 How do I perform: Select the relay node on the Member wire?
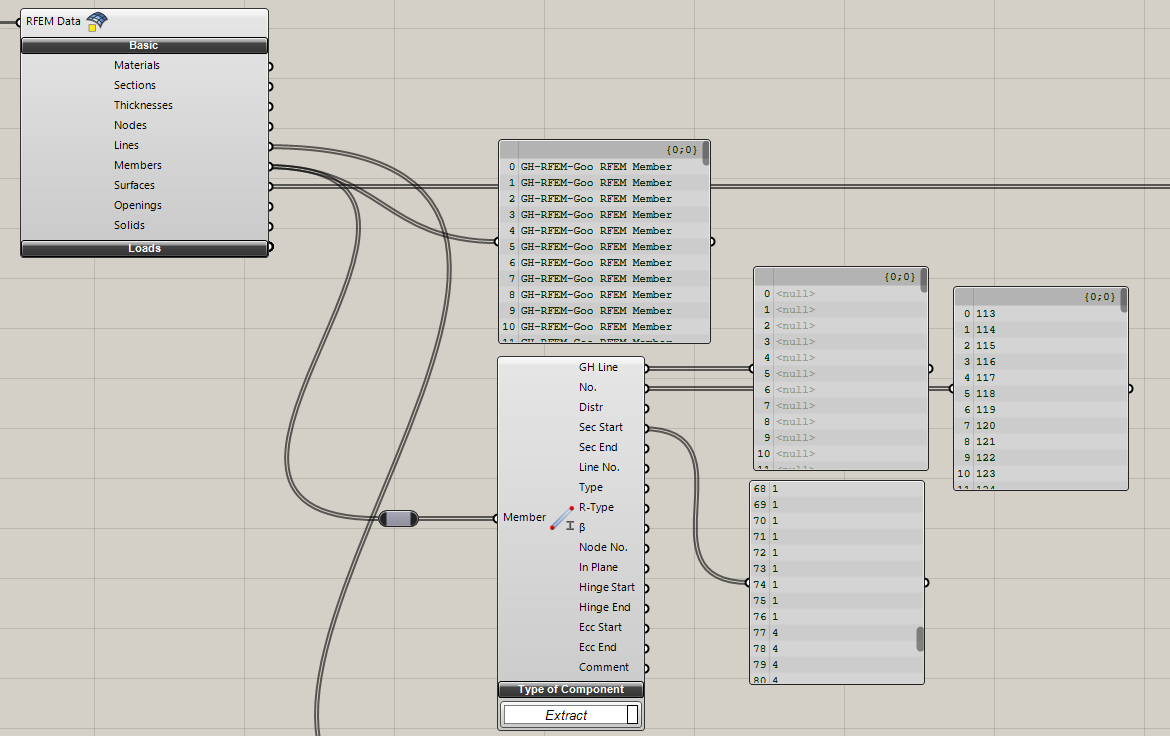[x=398, y=518]
